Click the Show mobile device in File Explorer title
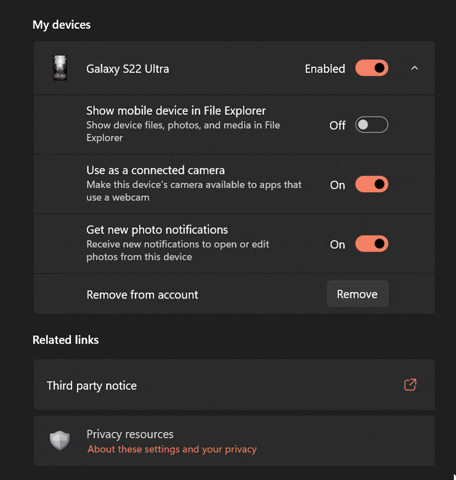 (176, 111)
